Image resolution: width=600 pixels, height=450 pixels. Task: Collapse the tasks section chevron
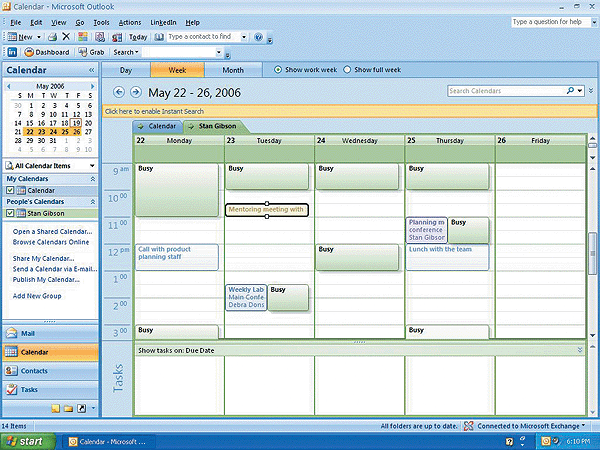click(x=580, y=350)
